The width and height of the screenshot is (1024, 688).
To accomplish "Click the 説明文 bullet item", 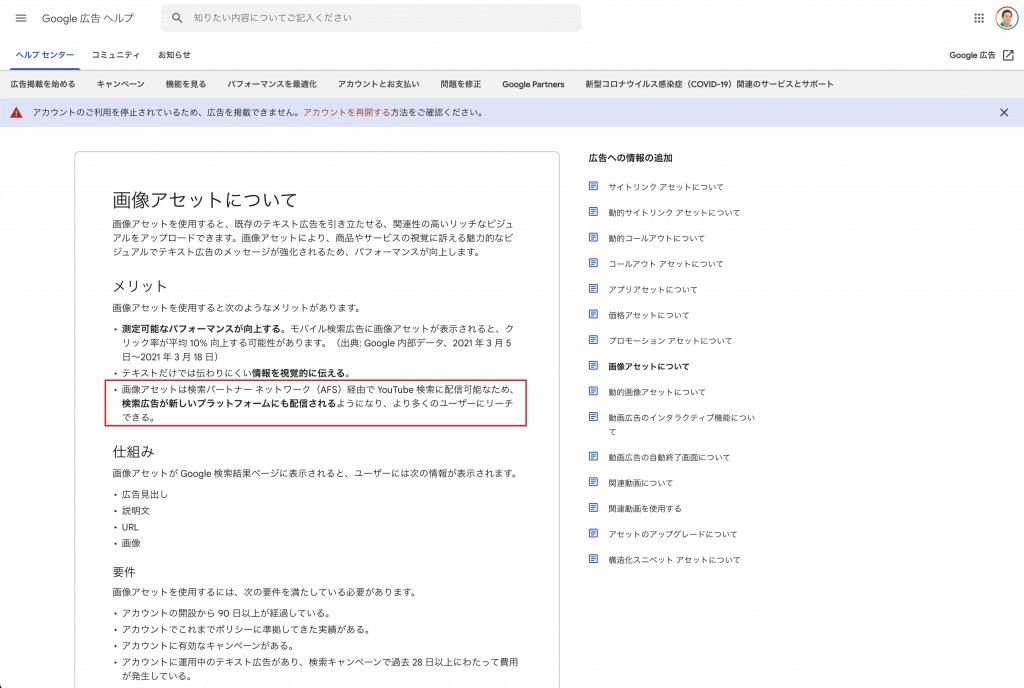I will 136,510.
